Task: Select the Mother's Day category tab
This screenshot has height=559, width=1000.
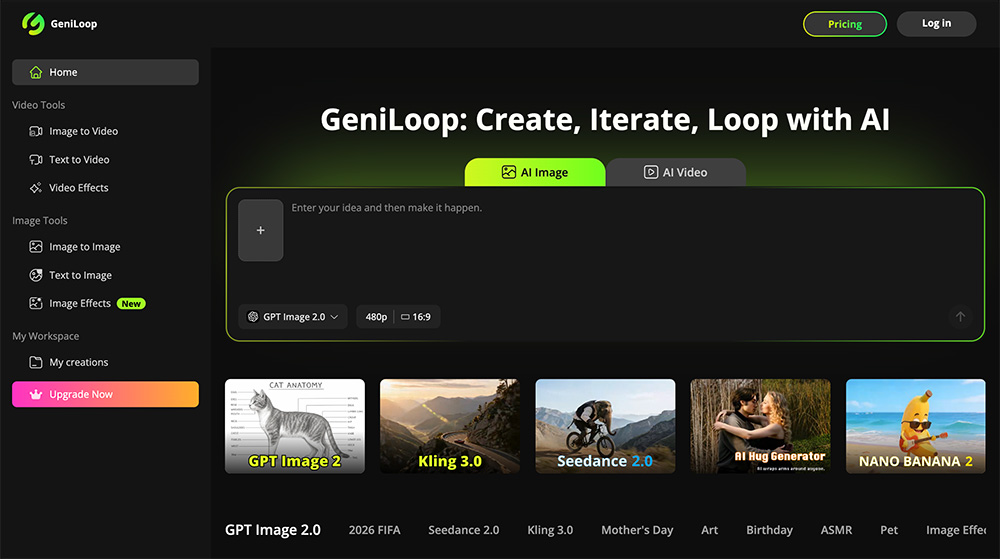Action: (x=637, y=530)
